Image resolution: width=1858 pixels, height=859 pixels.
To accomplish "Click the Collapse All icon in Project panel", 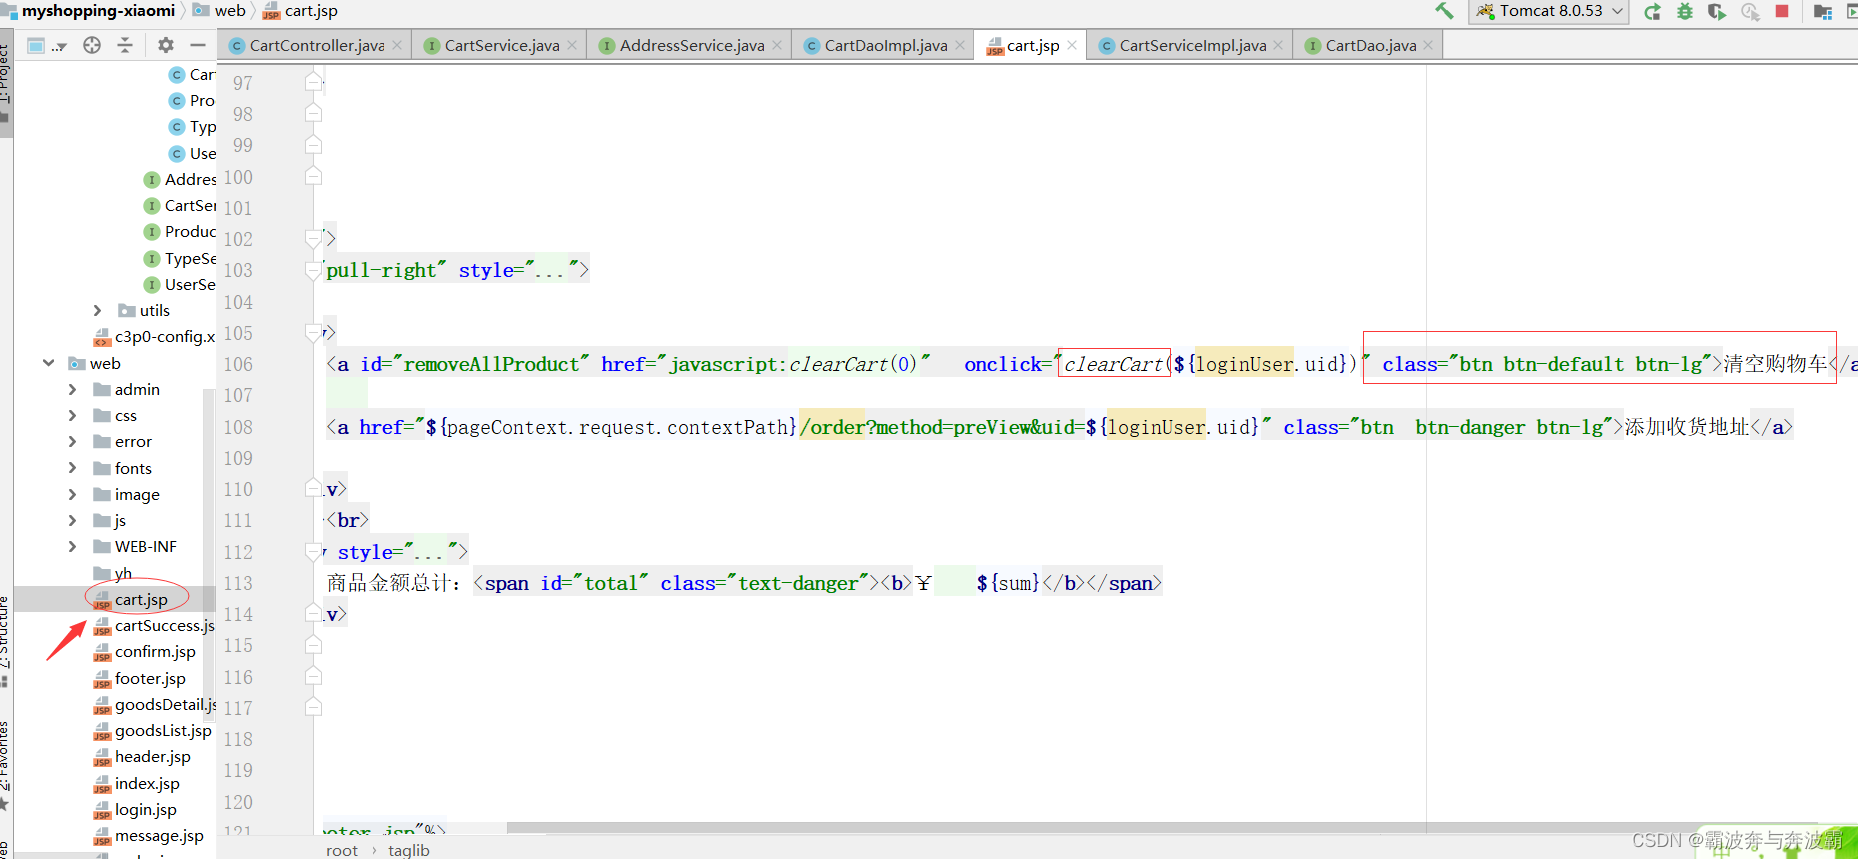I will (x=125, y=45).
